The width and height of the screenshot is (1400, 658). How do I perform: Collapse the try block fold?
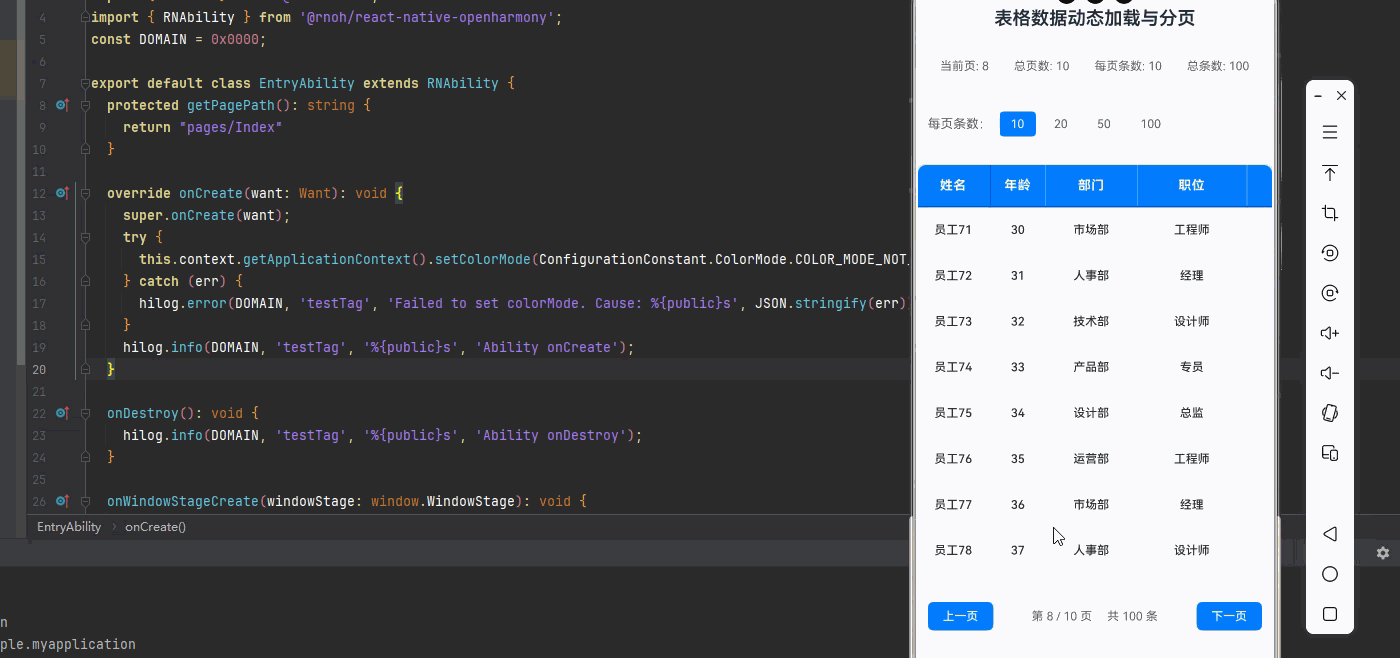pos(85,237)
